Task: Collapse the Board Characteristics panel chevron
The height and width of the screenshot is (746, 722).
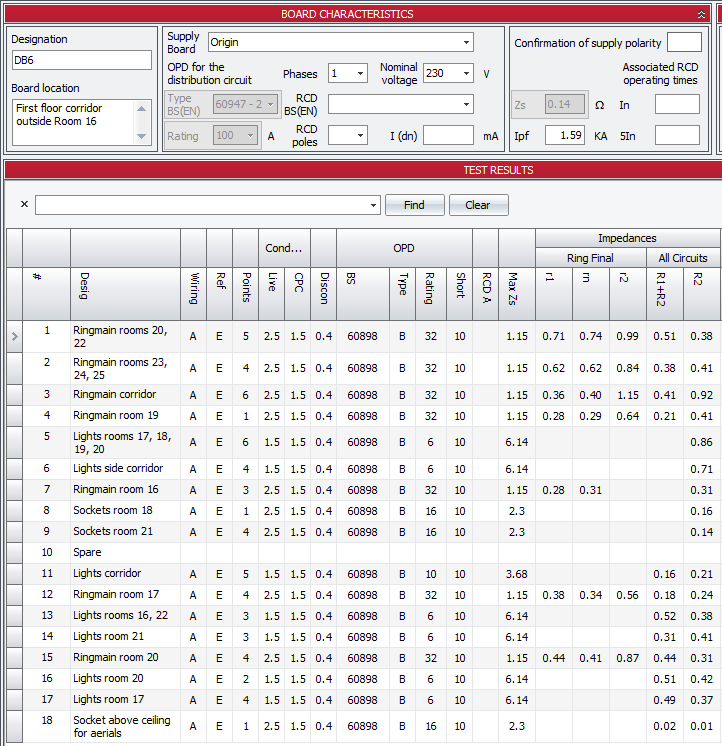Action: point(701,14)
